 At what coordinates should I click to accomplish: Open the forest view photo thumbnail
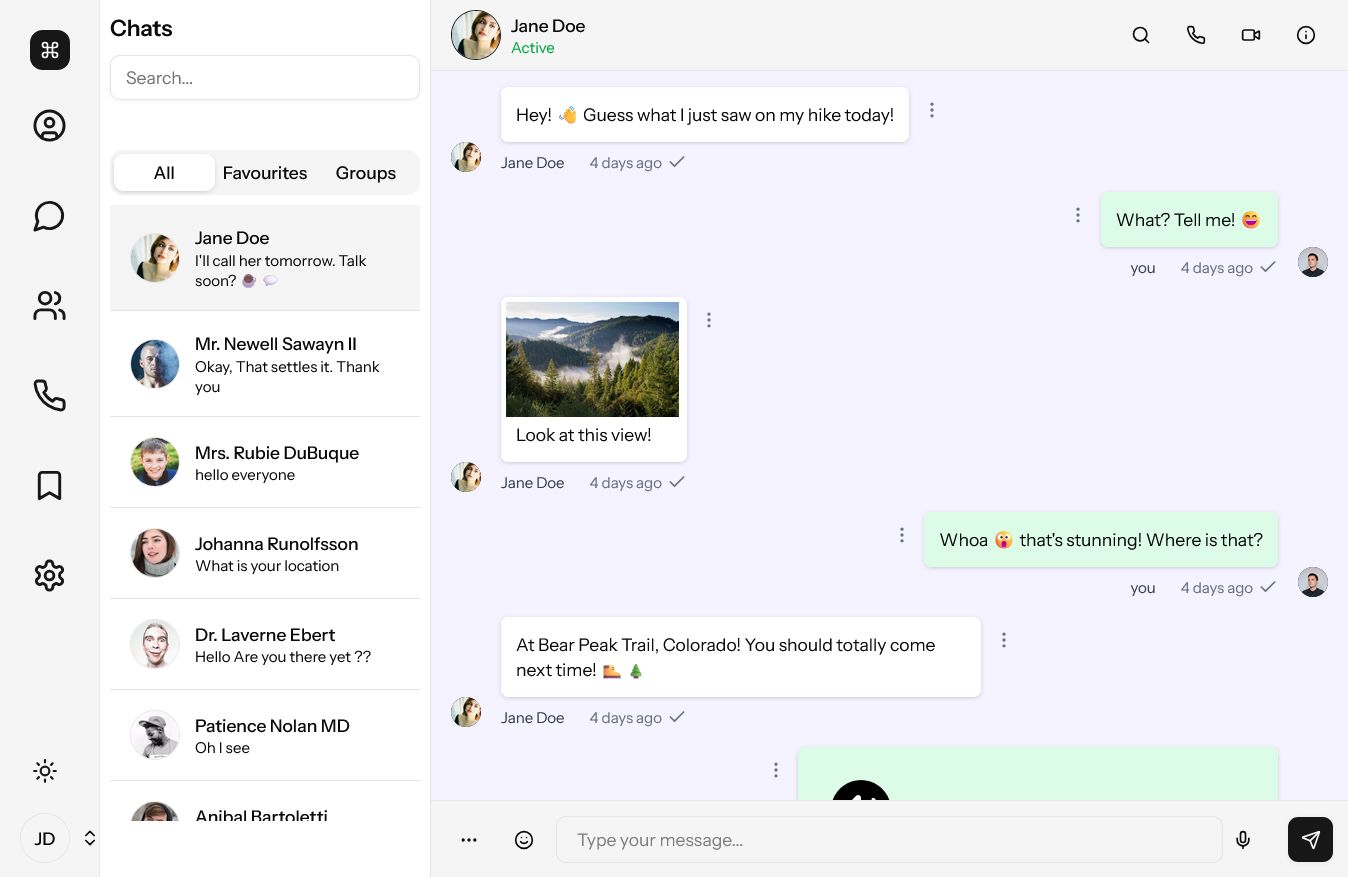(x=592, y=360)
